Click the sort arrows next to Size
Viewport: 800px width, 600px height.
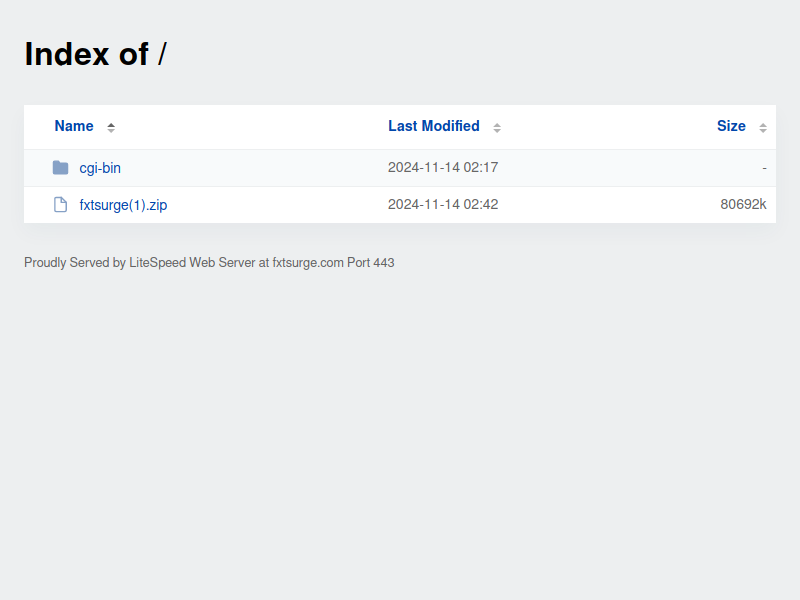pyautogui.click(x=763, y=127)
